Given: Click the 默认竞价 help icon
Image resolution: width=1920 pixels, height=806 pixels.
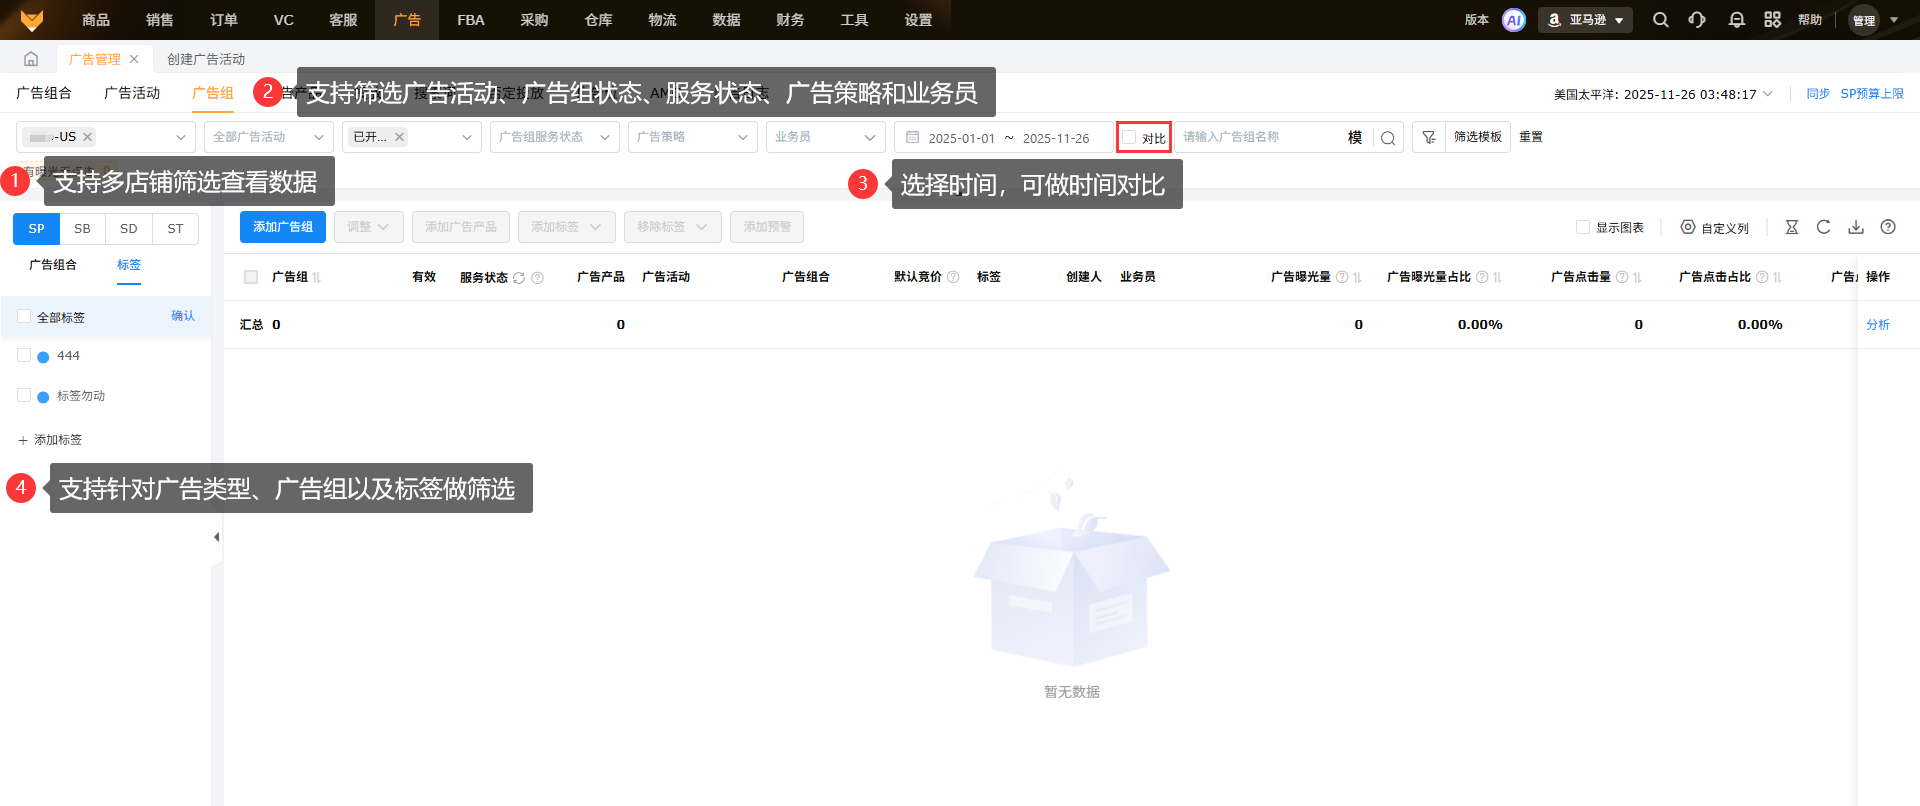Looking at the screenshot, I should click(x=953, y=277).
